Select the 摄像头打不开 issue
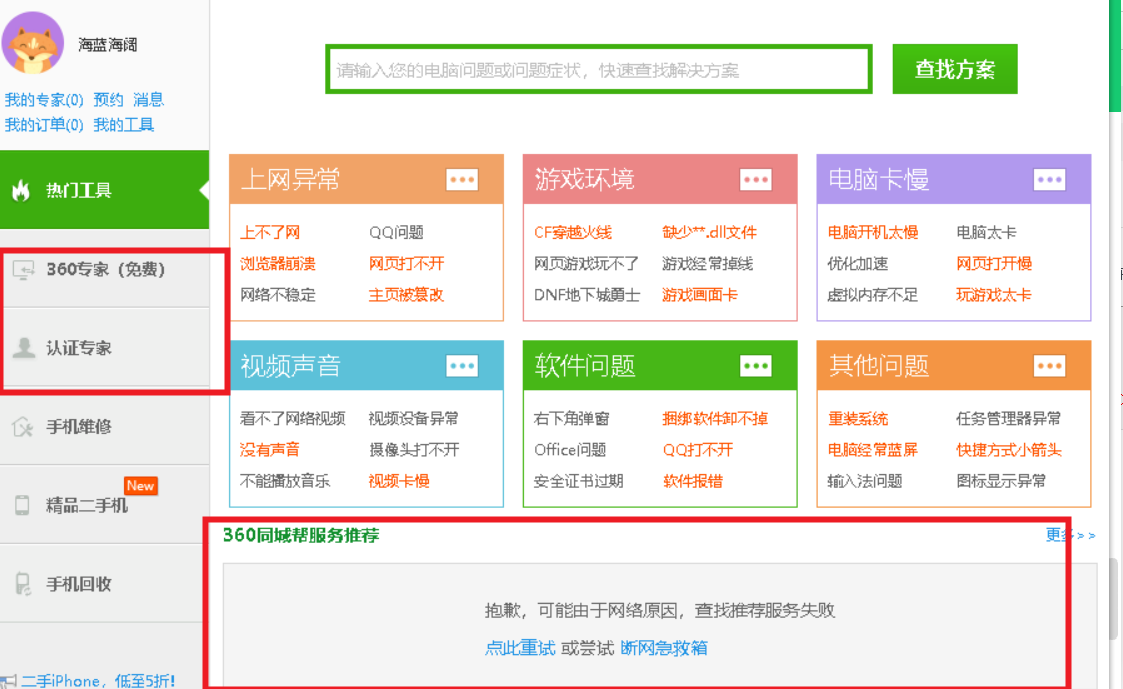Image resolution: width=1123 pixels, height=689 pixels. click(414, 450)
